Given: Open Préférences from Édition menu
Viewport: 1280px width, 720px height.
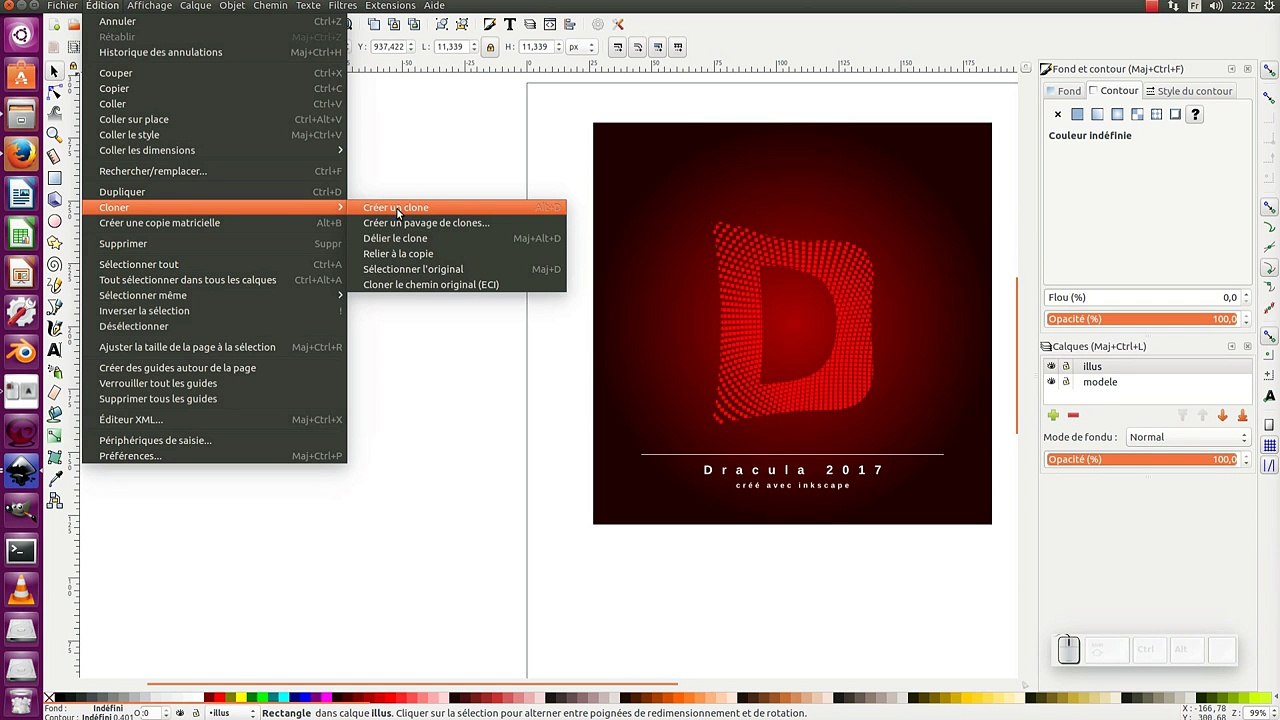Looking at the screenshot, I should pyautogui.click(x=215, y=456).
